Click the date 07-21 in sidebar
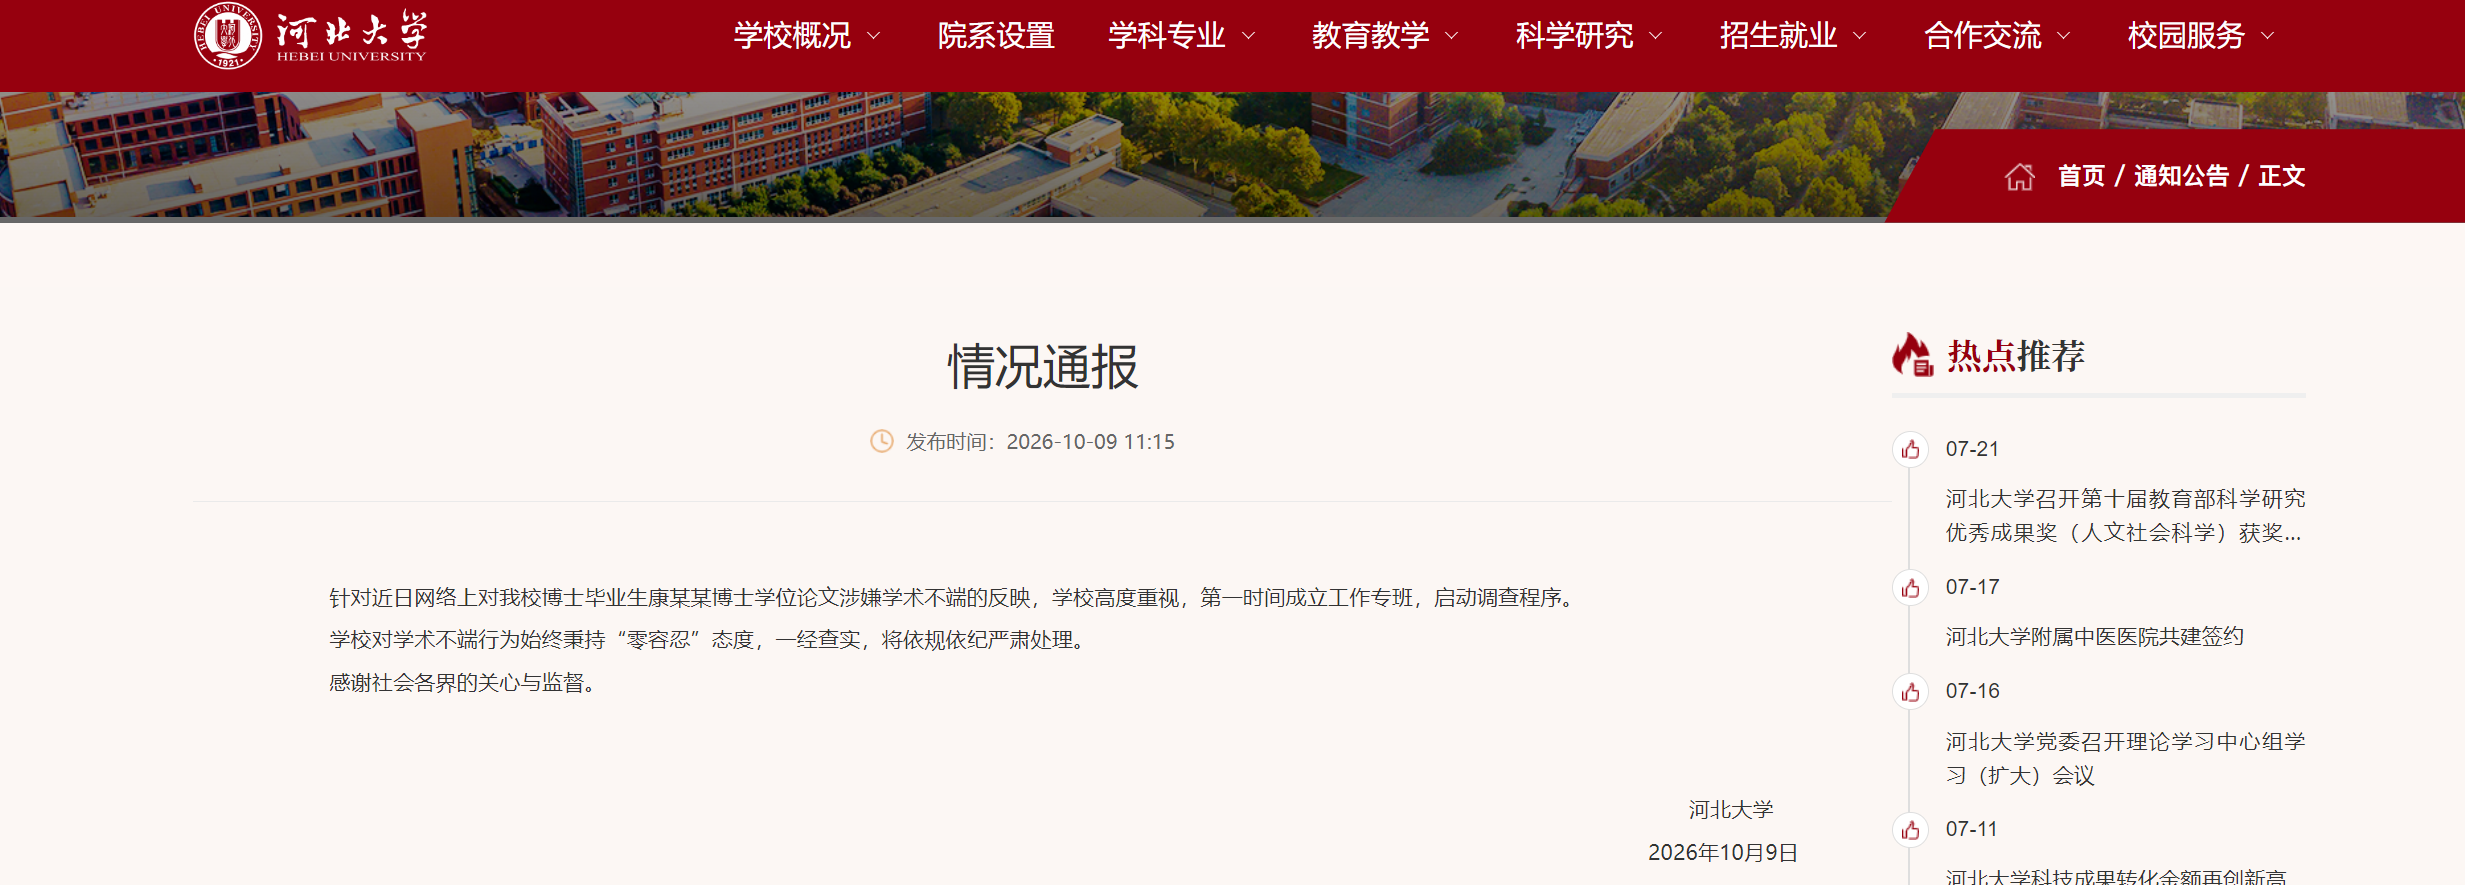Viewport: 2465px width, 885px height. pyautogui.click(x=1972, y=449)
